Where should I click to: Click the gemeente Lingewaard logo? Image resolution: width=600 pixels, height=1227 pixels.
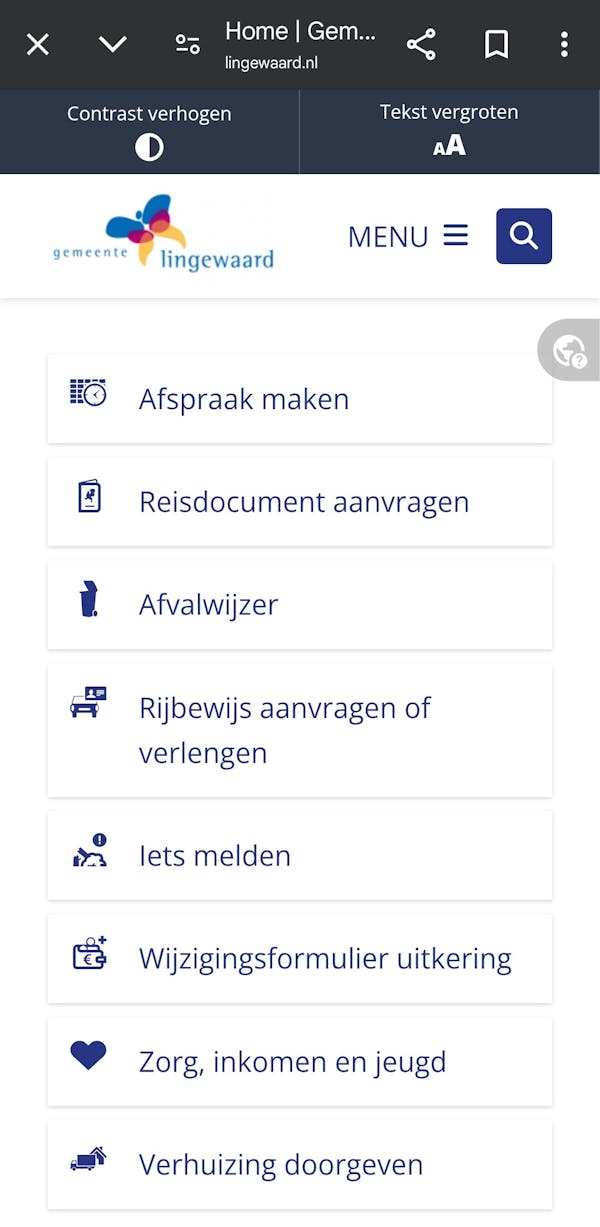pyautogui.click(x=163, y=234)
